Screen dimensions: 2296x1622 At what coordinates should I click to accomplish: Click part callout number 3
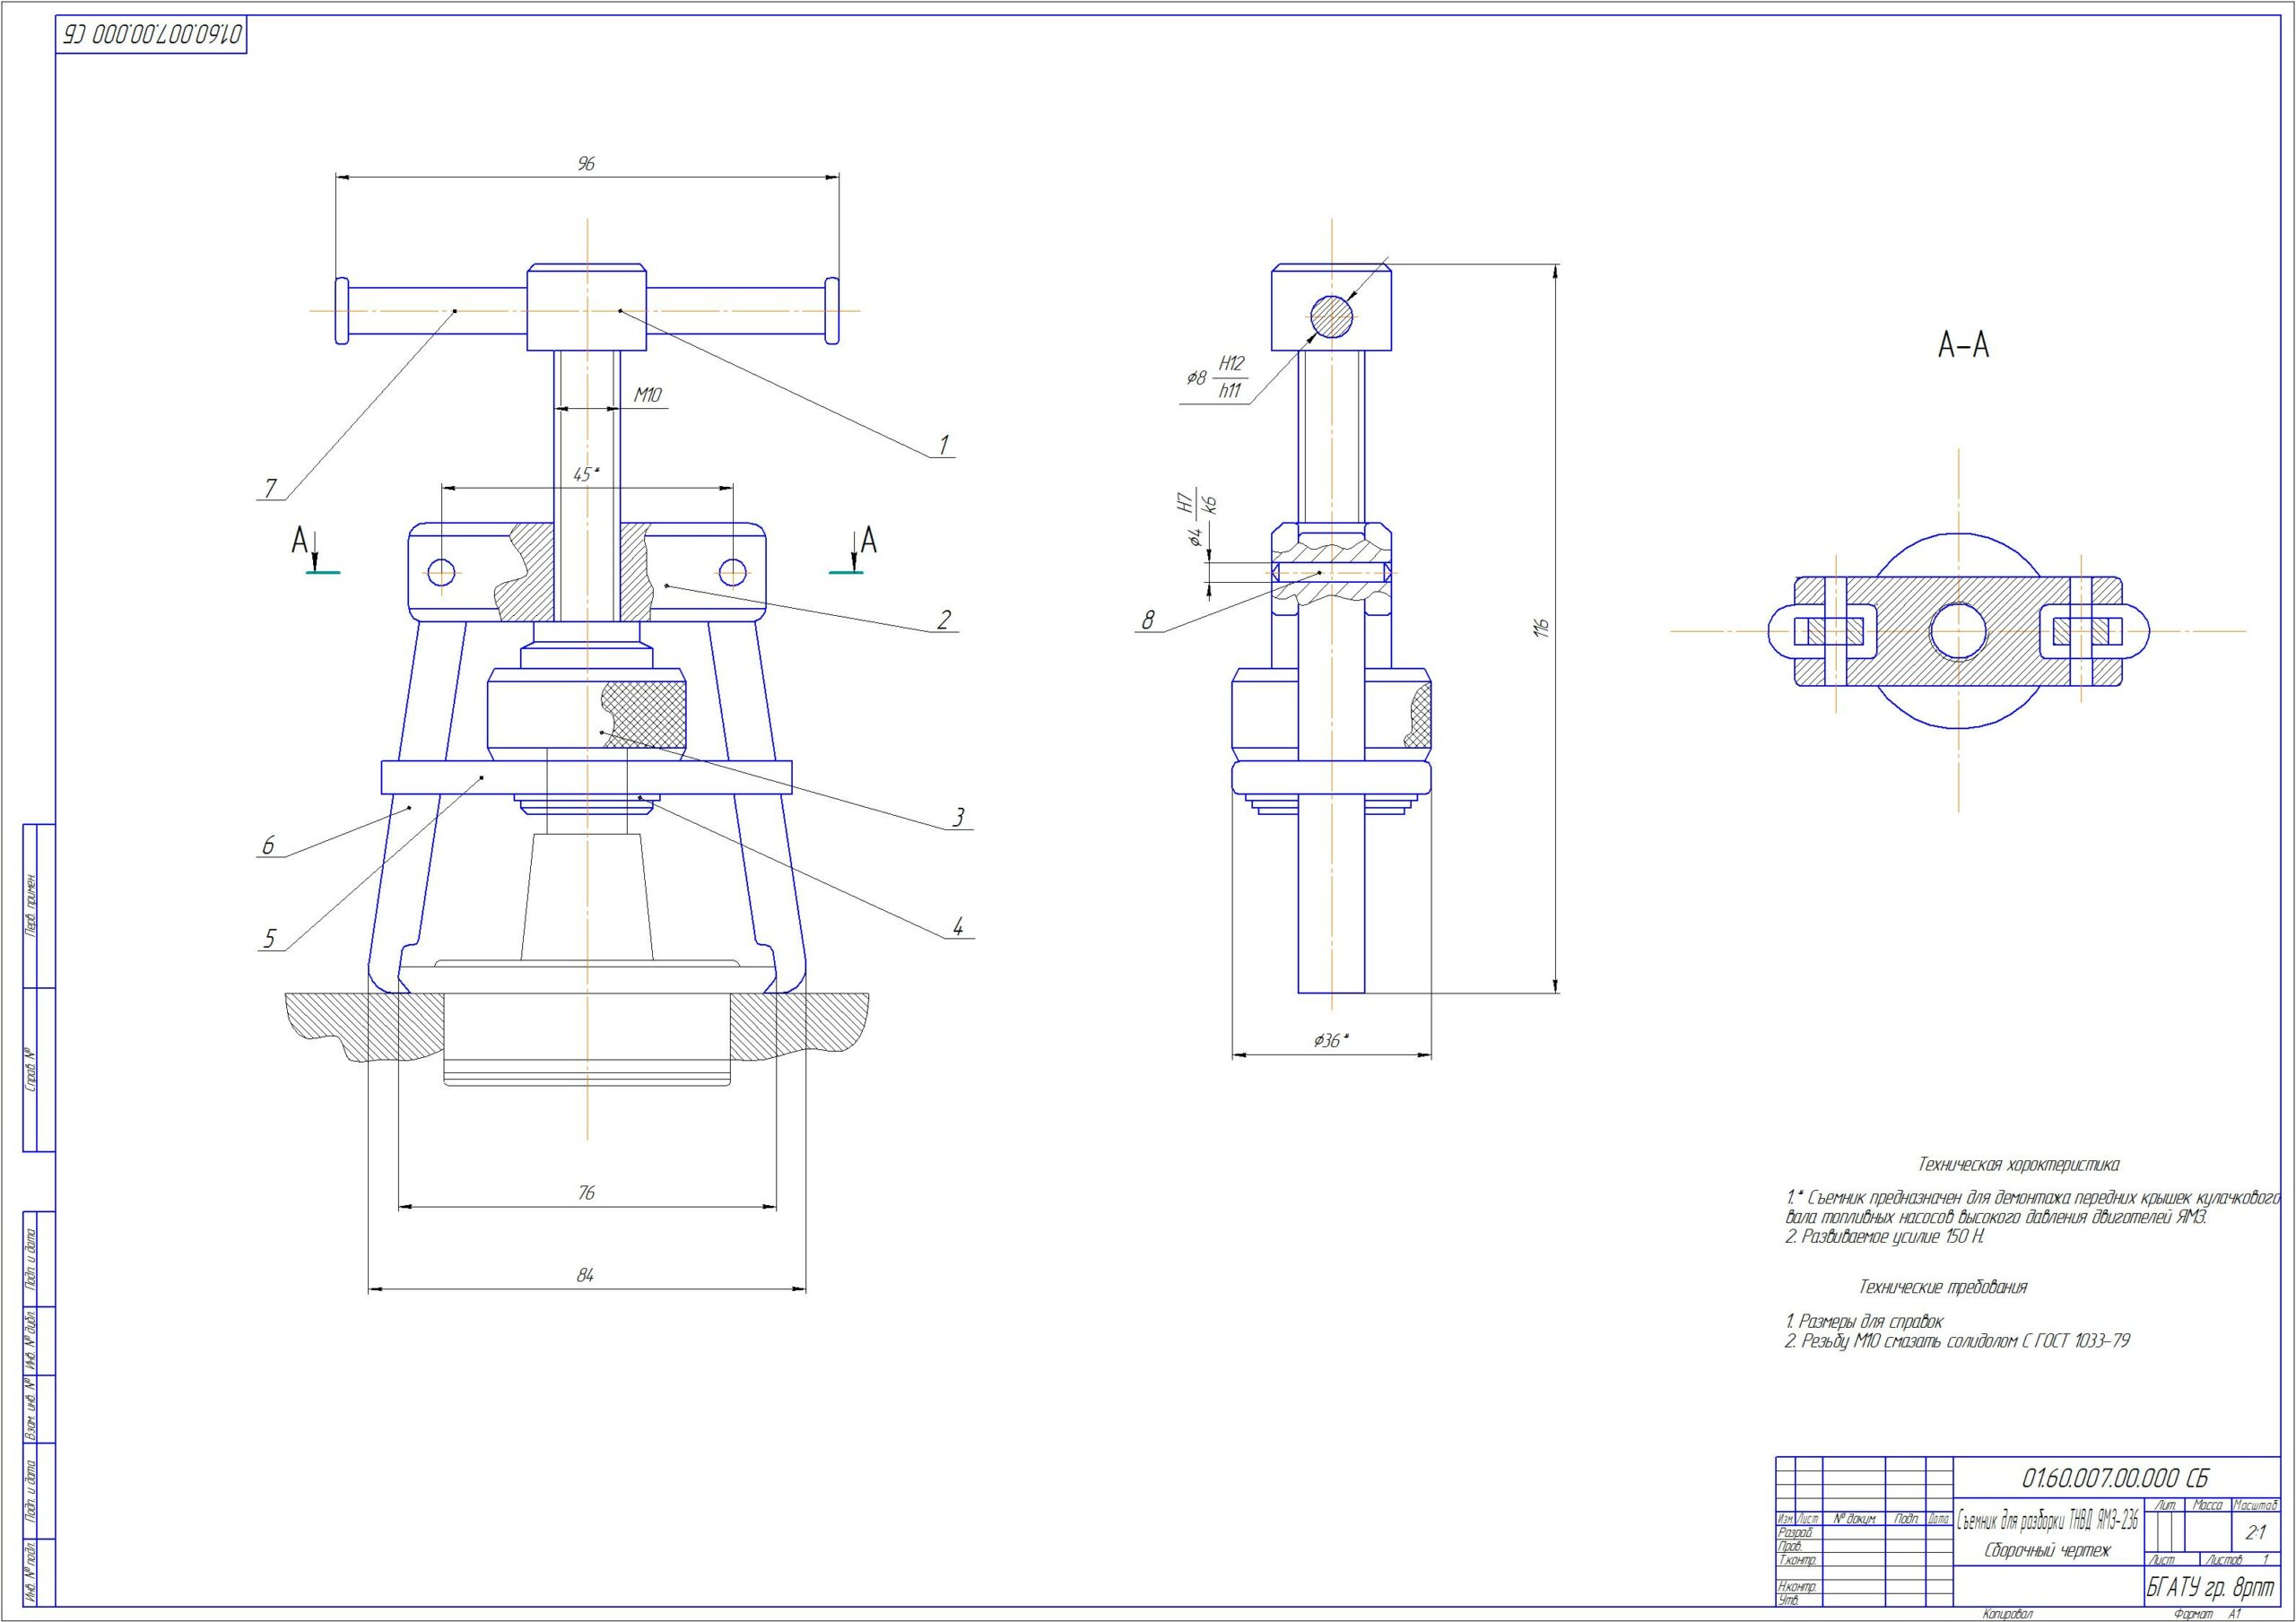click(x=958, y=818)
